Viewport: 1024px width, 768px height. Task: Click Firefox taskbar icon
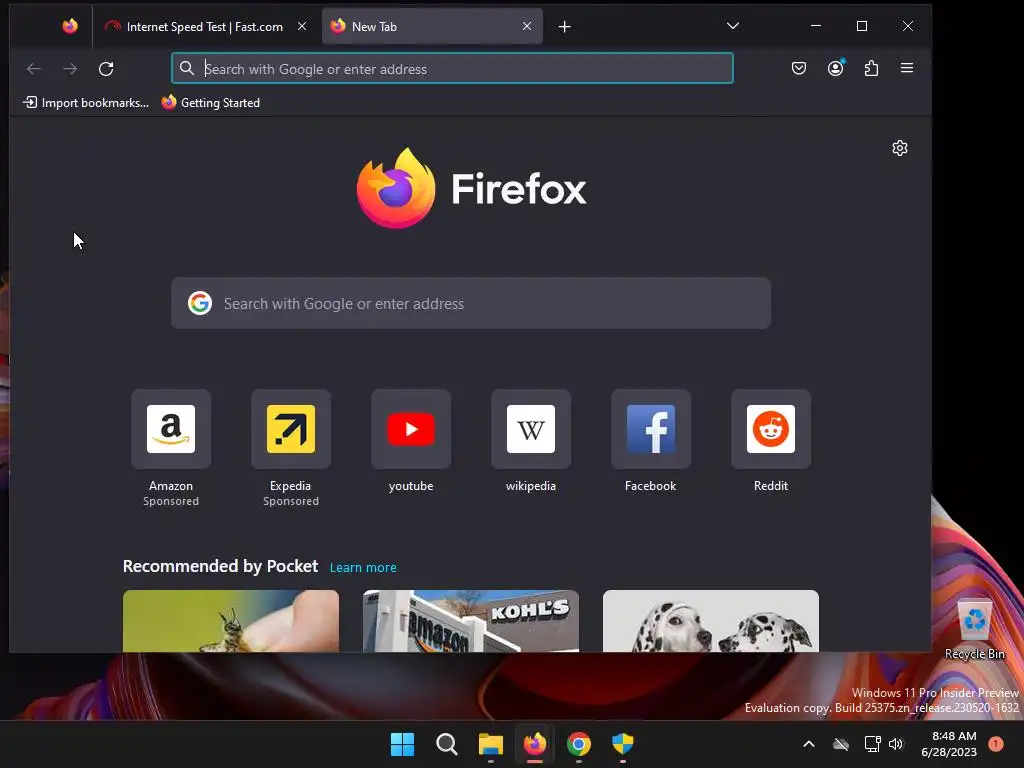click(x=535, y=744)
